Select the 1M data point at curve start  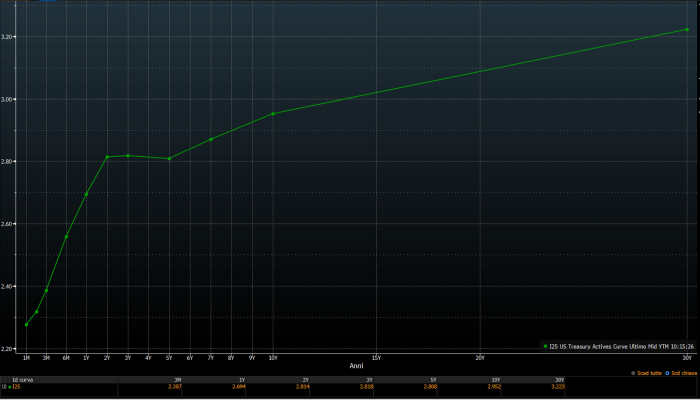(26, 325)
